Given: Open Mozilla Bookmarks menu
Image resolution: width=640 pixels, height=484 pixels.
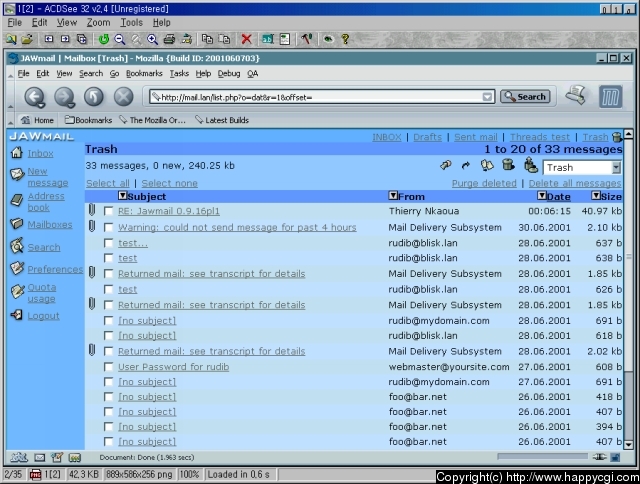Looking at the screenshot, I should (x=144, y=74).
